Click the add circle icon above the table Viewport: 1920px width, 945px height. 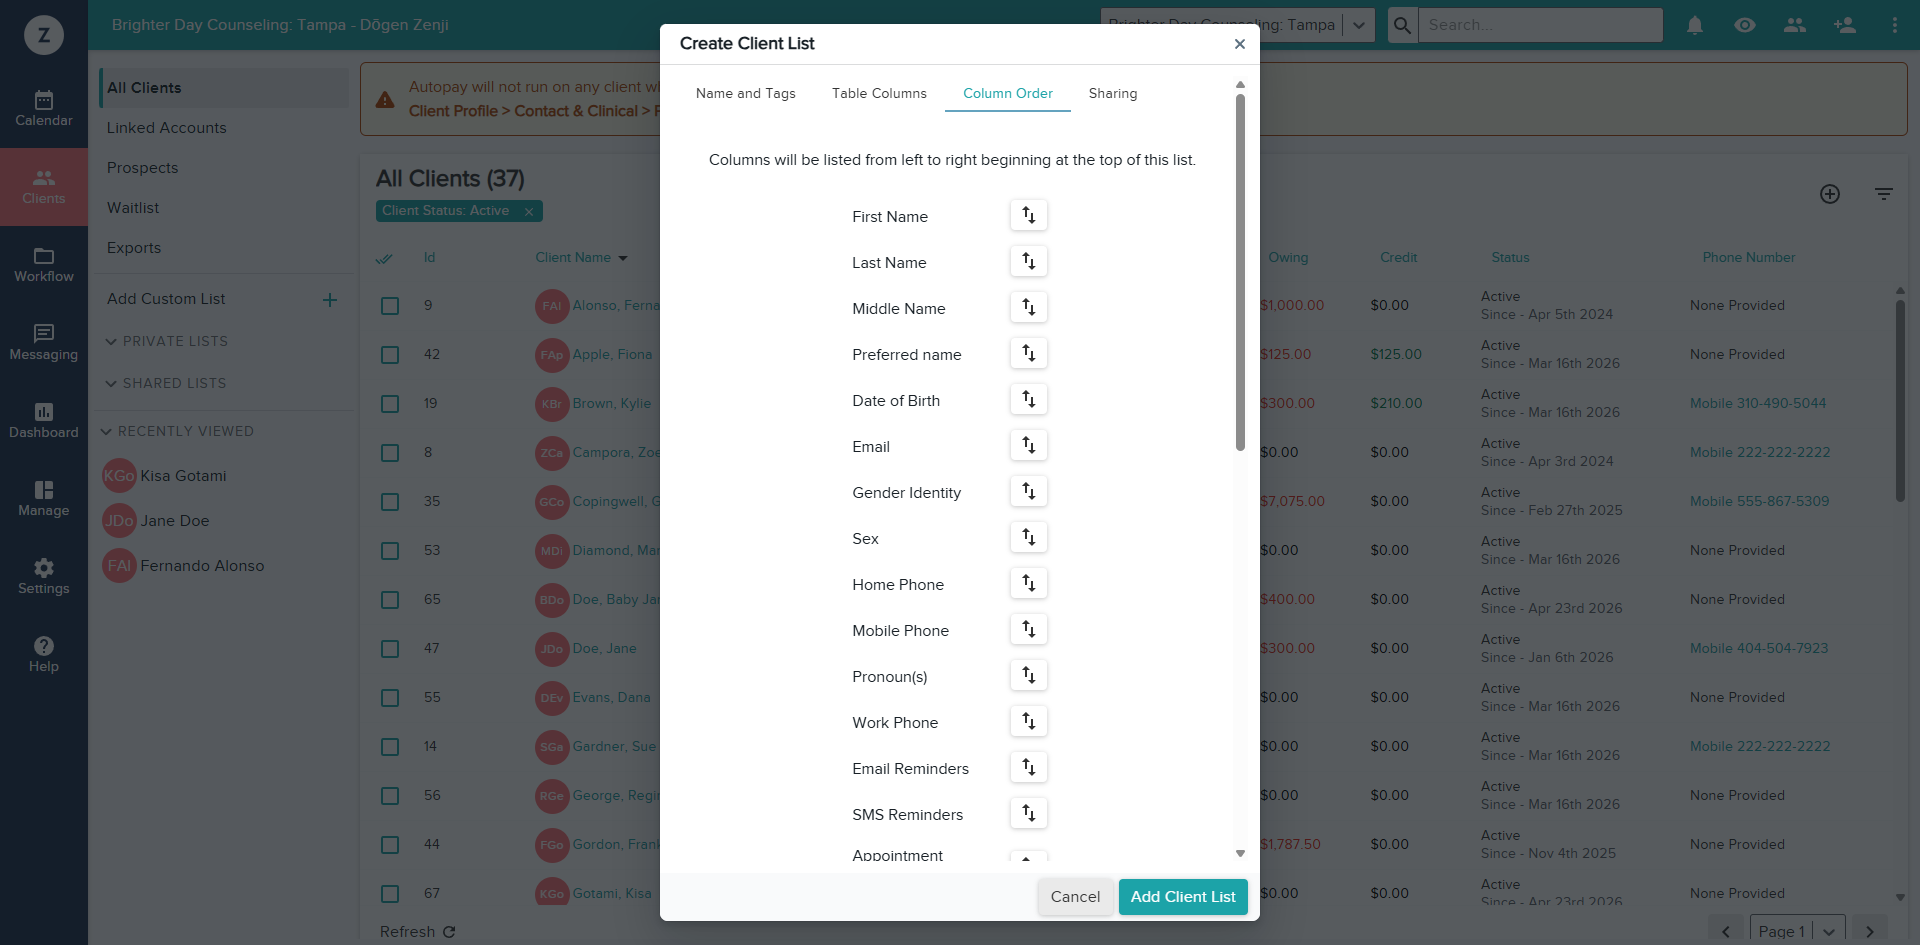(1829, 194)
